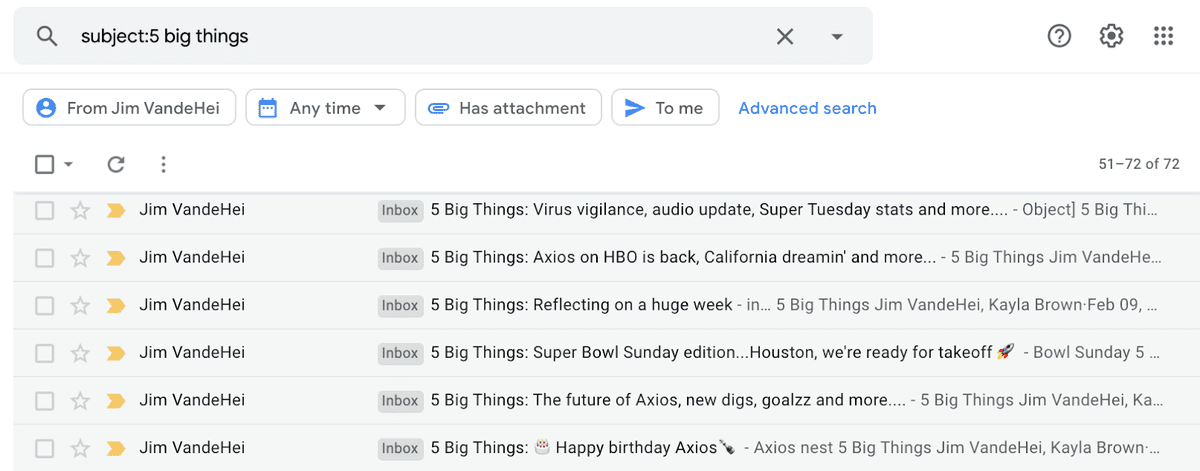1200x471 pixels.
Task: Open the Support help icon
Action: click(1059, 36)
